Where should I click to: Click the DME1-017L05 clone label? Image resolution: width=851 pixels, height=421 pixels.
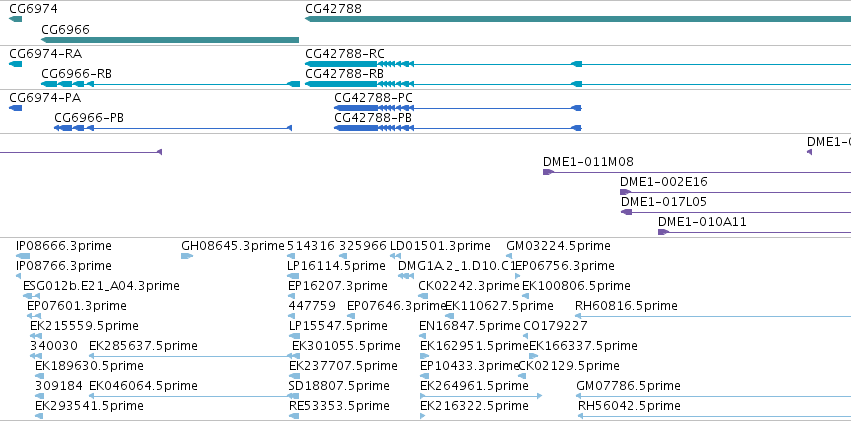click(x=664, y=202)
